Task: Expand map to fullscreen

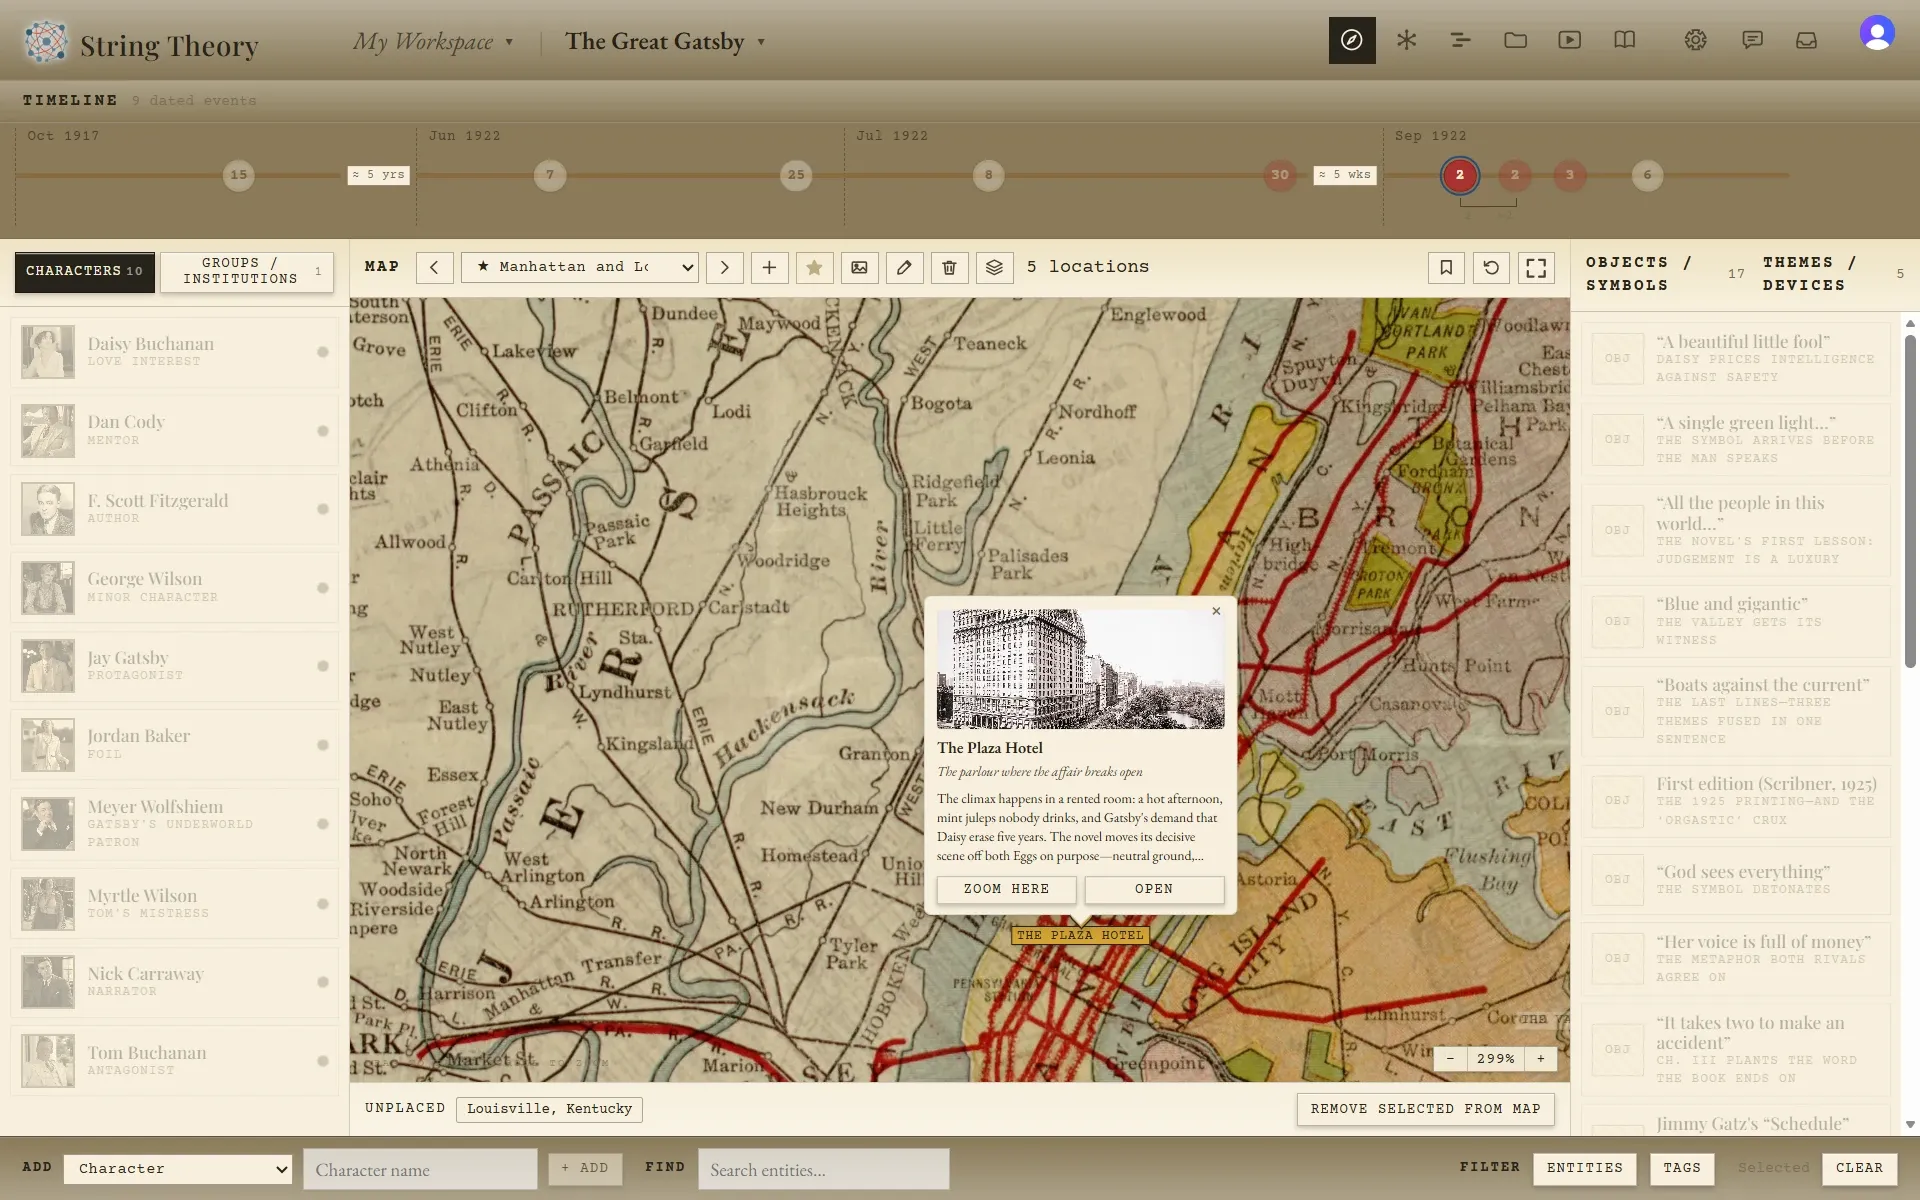Action: [1536, 267]
